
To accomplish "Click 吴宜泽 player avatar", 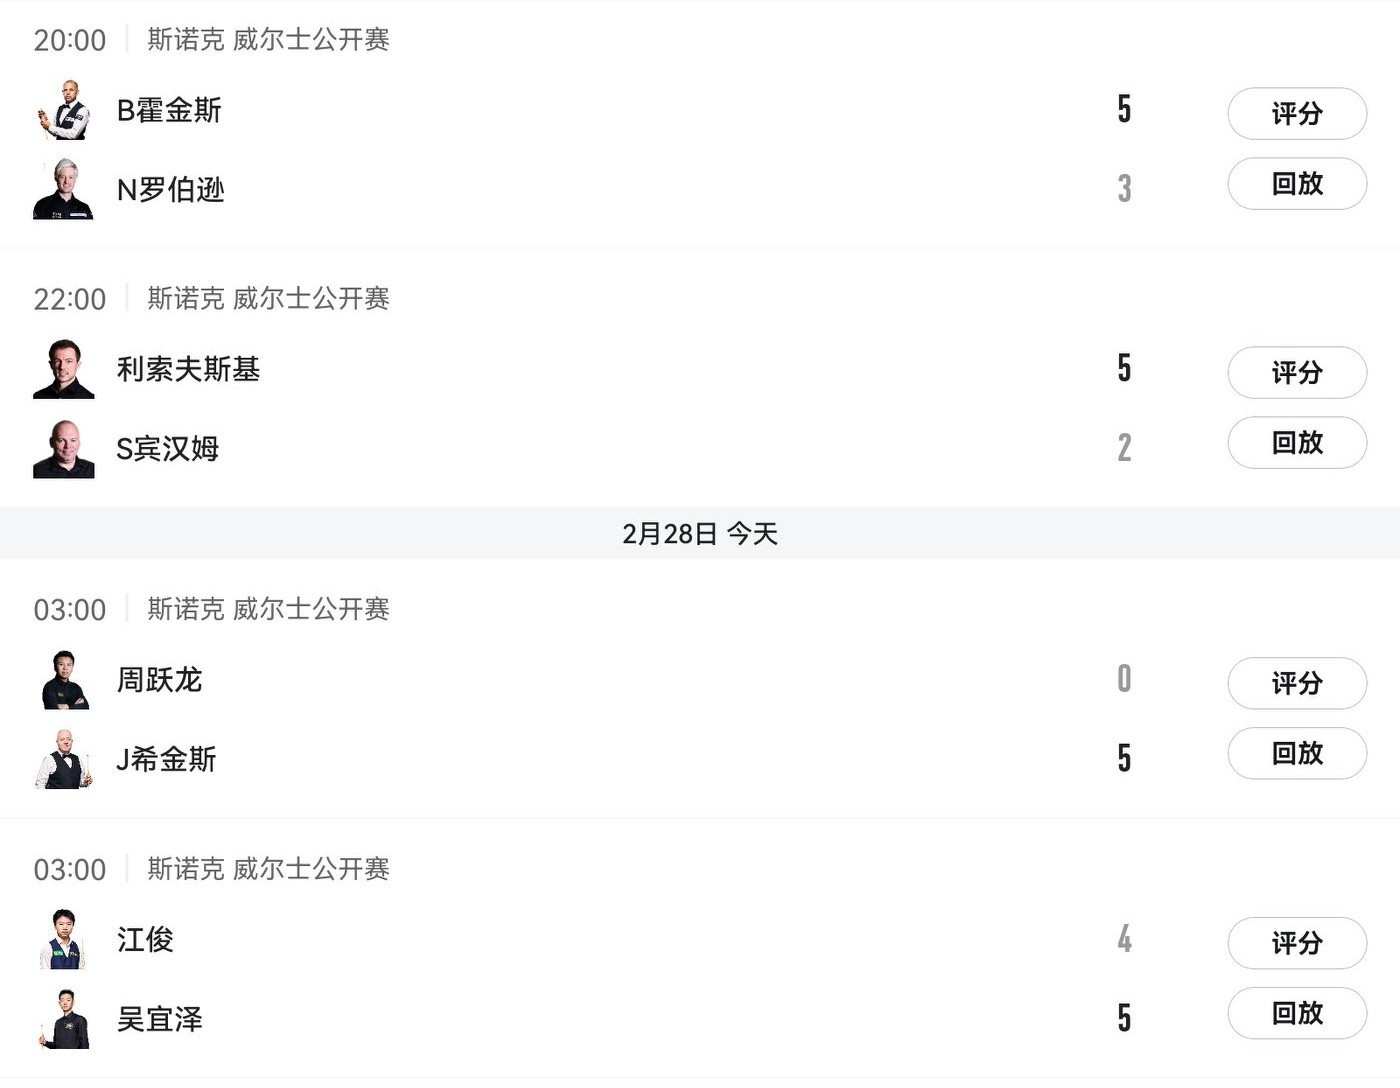I will tap(64, 1019).
